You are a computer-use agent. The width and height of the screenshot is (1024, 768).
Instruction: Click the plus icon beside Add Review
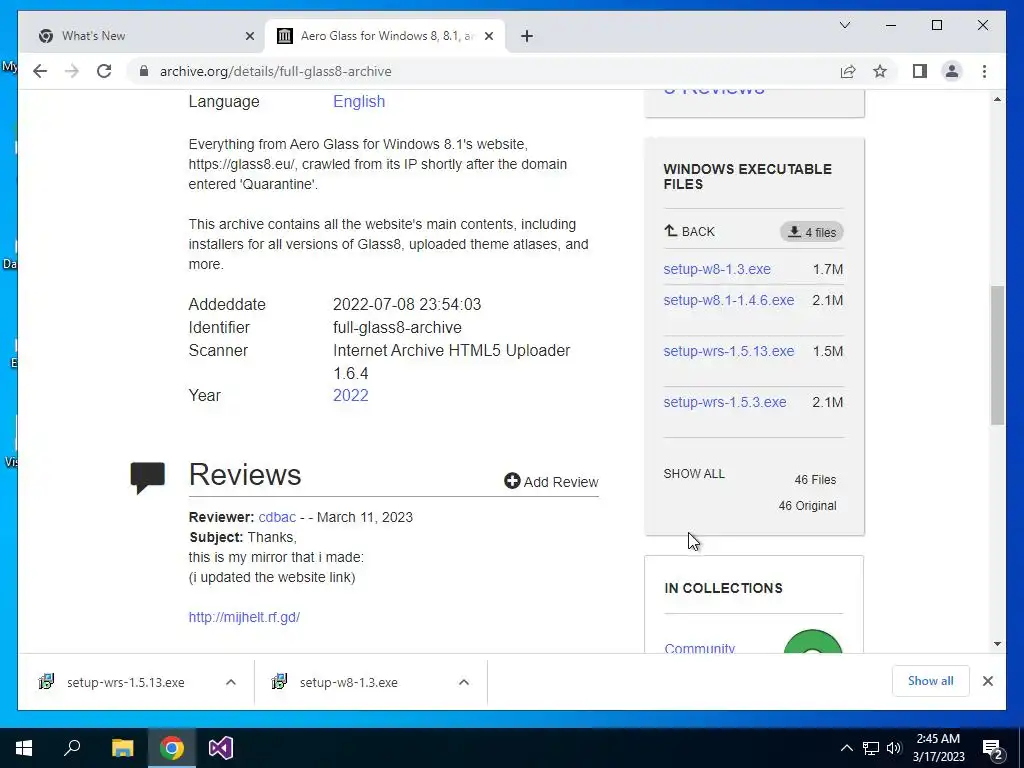click(512, 481)
